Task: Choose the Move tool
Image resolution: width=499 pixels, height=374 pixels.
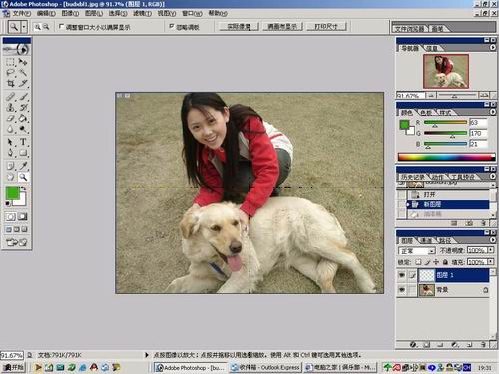Action: tap(23, 62)
